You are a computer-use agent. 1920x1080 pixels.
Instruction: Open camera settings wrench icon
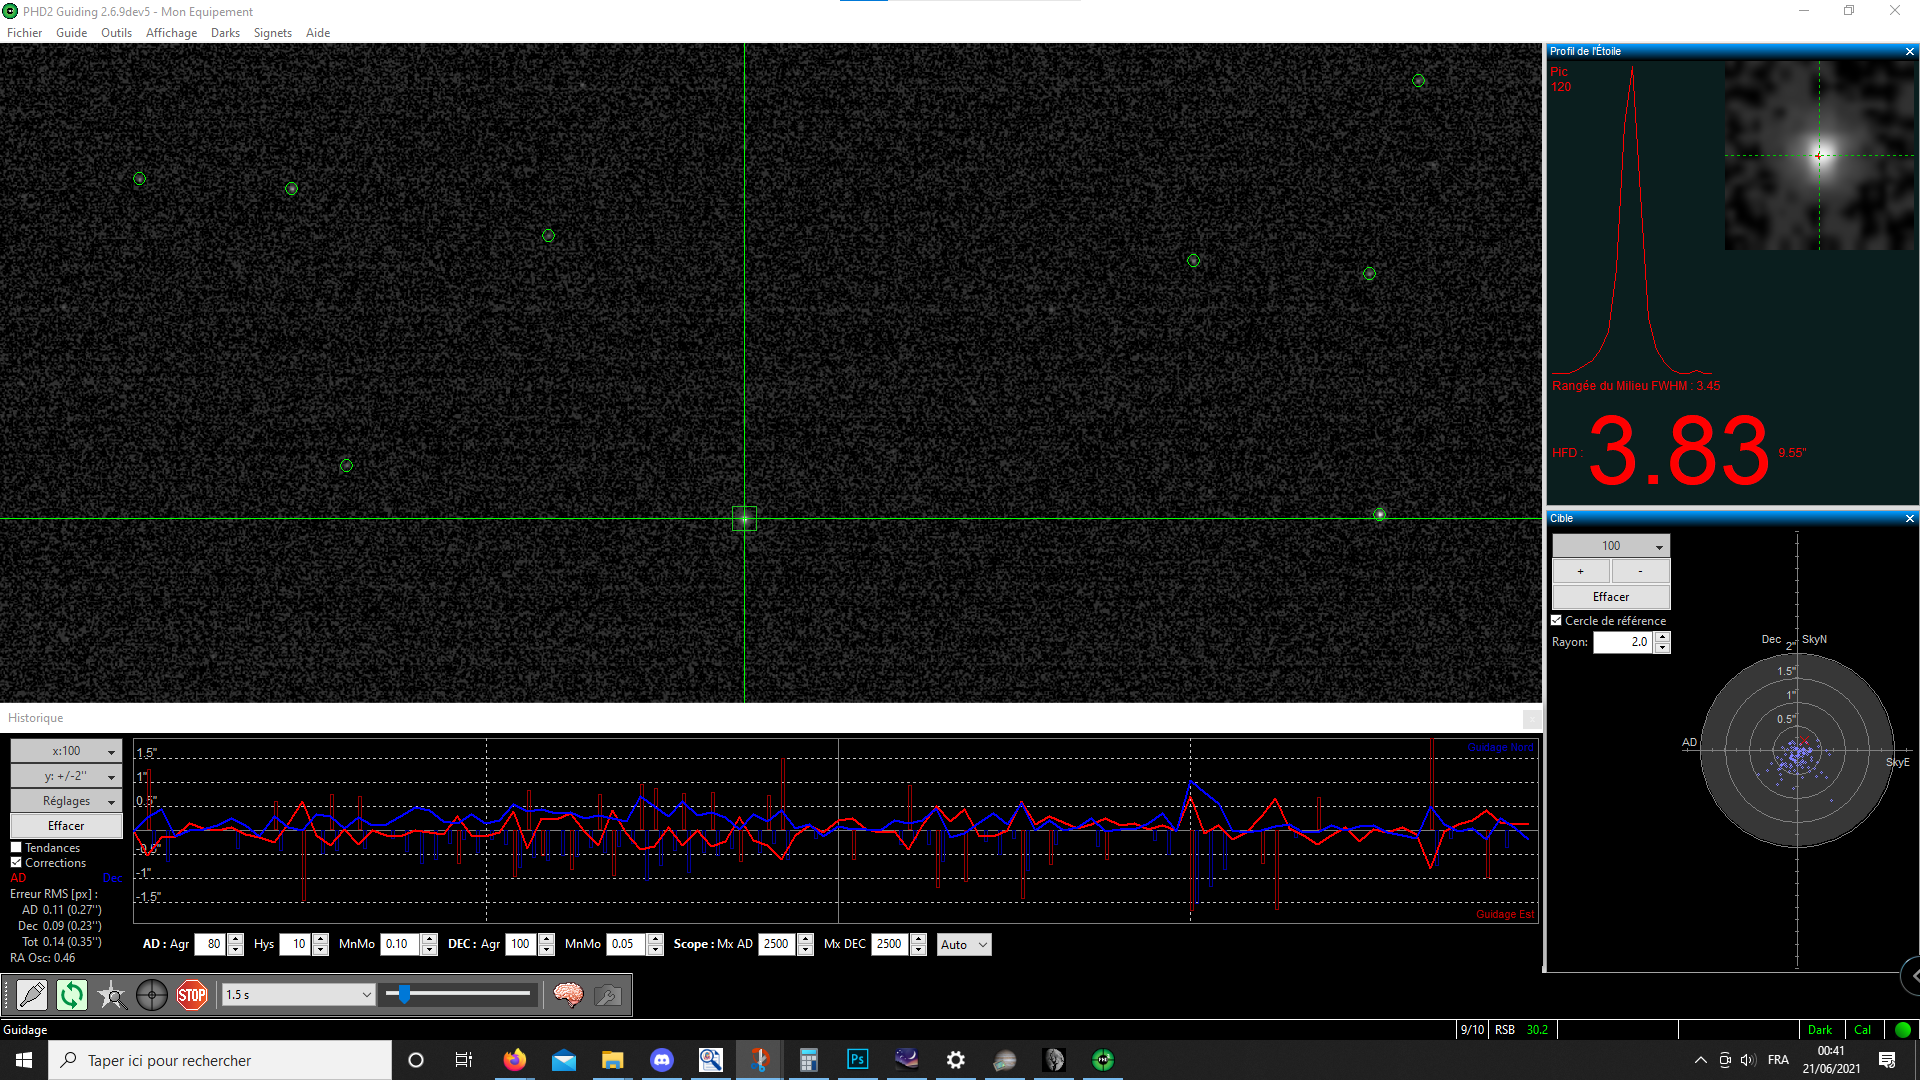[608, 995]
